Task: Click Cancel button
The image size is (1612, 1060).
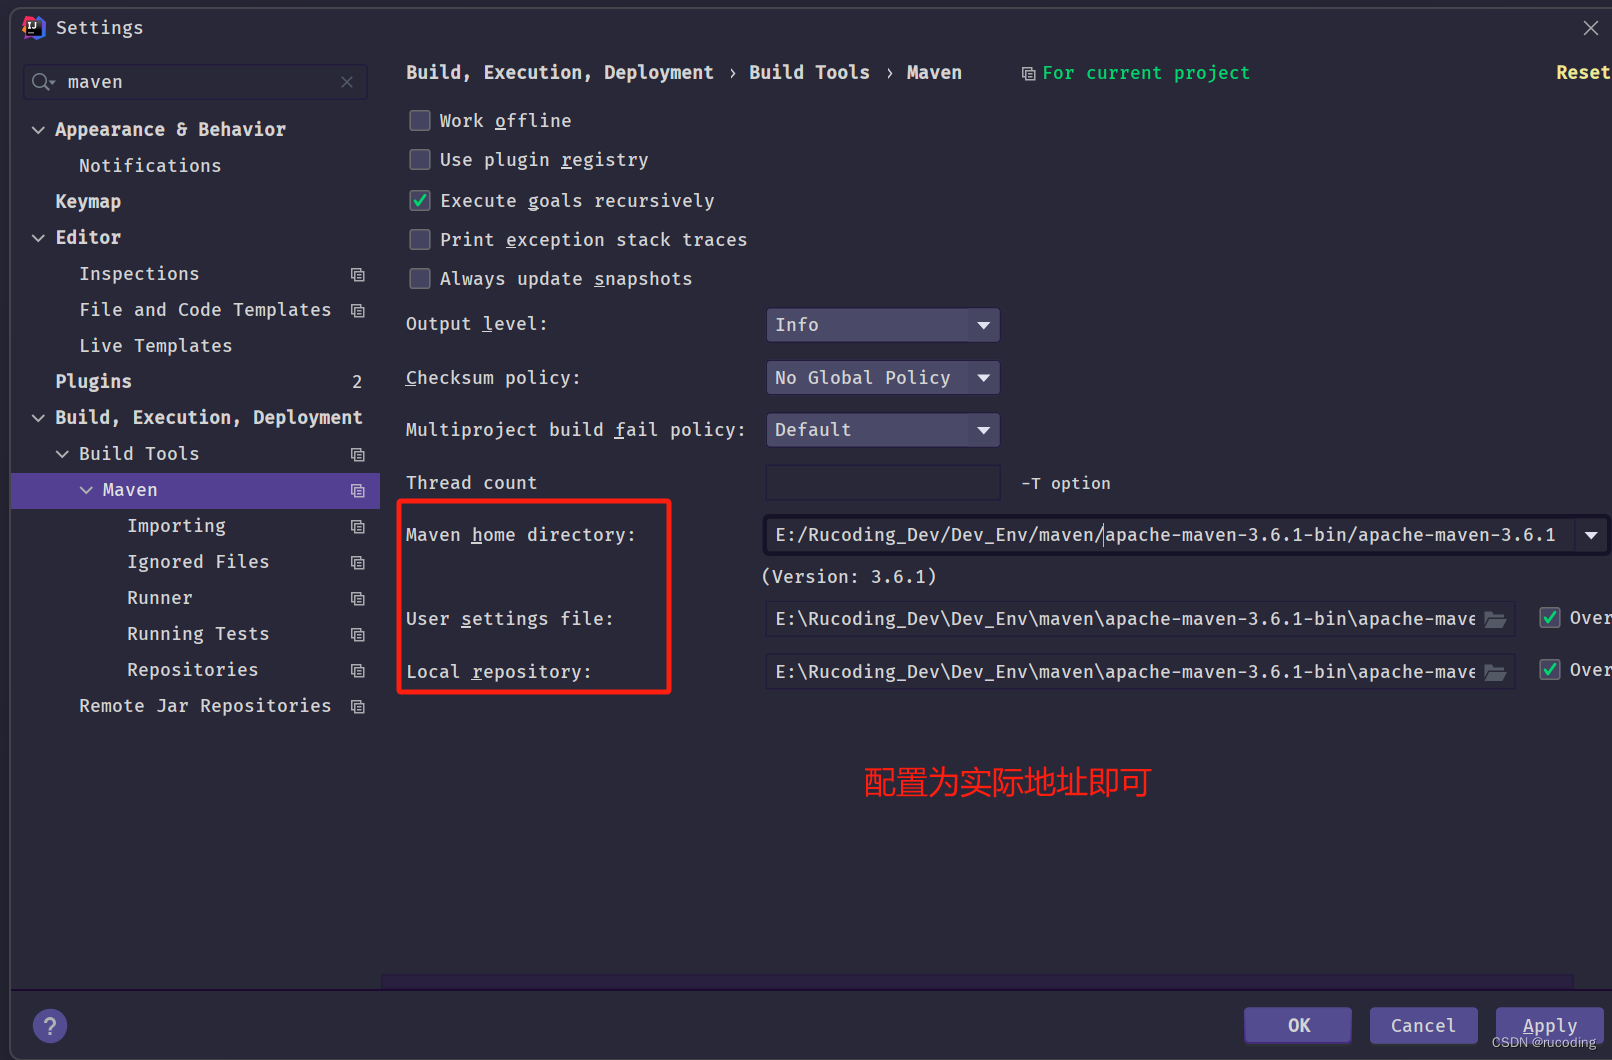Action: (x=1423, y=1025)
